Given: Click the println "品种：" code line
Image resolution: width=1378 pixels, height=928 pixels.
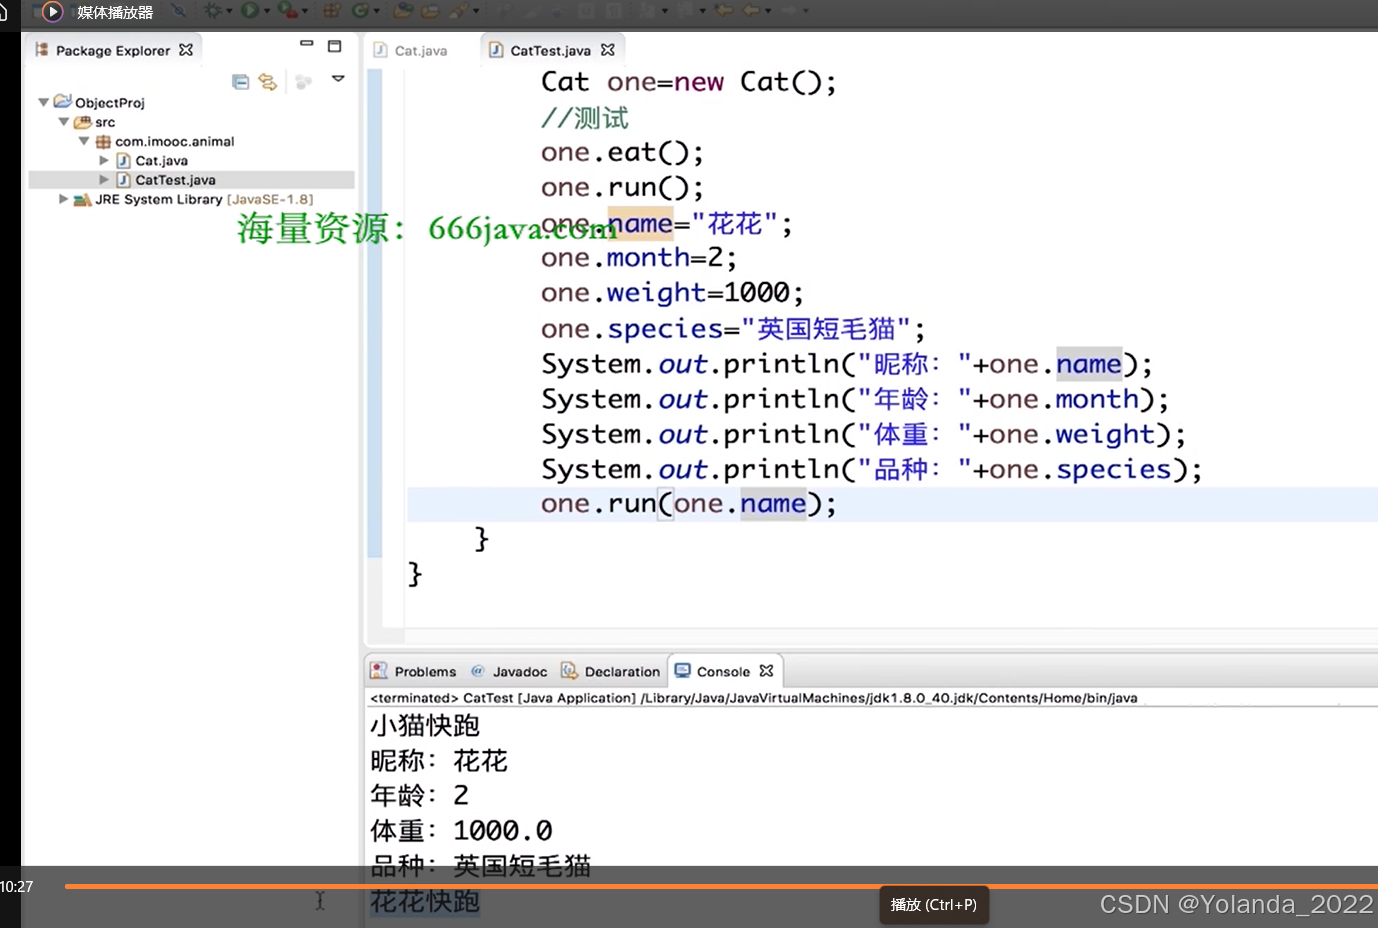Looking at the screenshot, I should tap(872, 469).
